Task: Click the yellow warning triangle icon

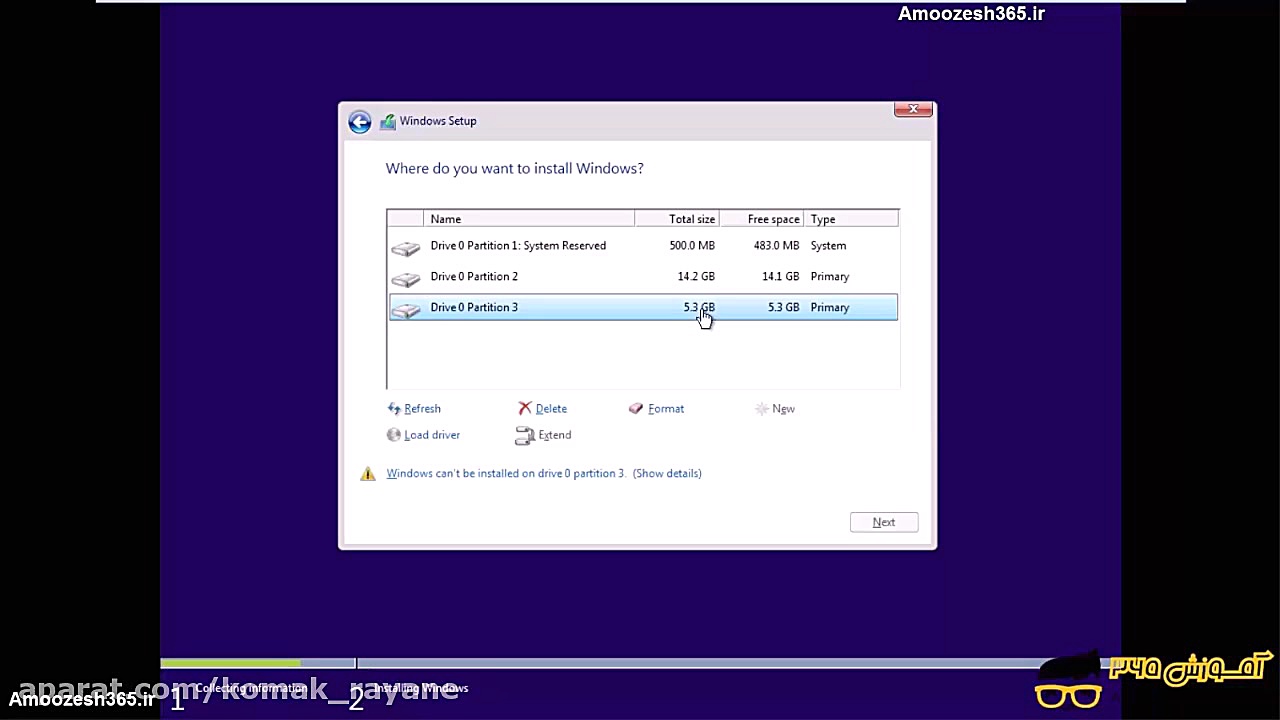Action: click(368, 474)
